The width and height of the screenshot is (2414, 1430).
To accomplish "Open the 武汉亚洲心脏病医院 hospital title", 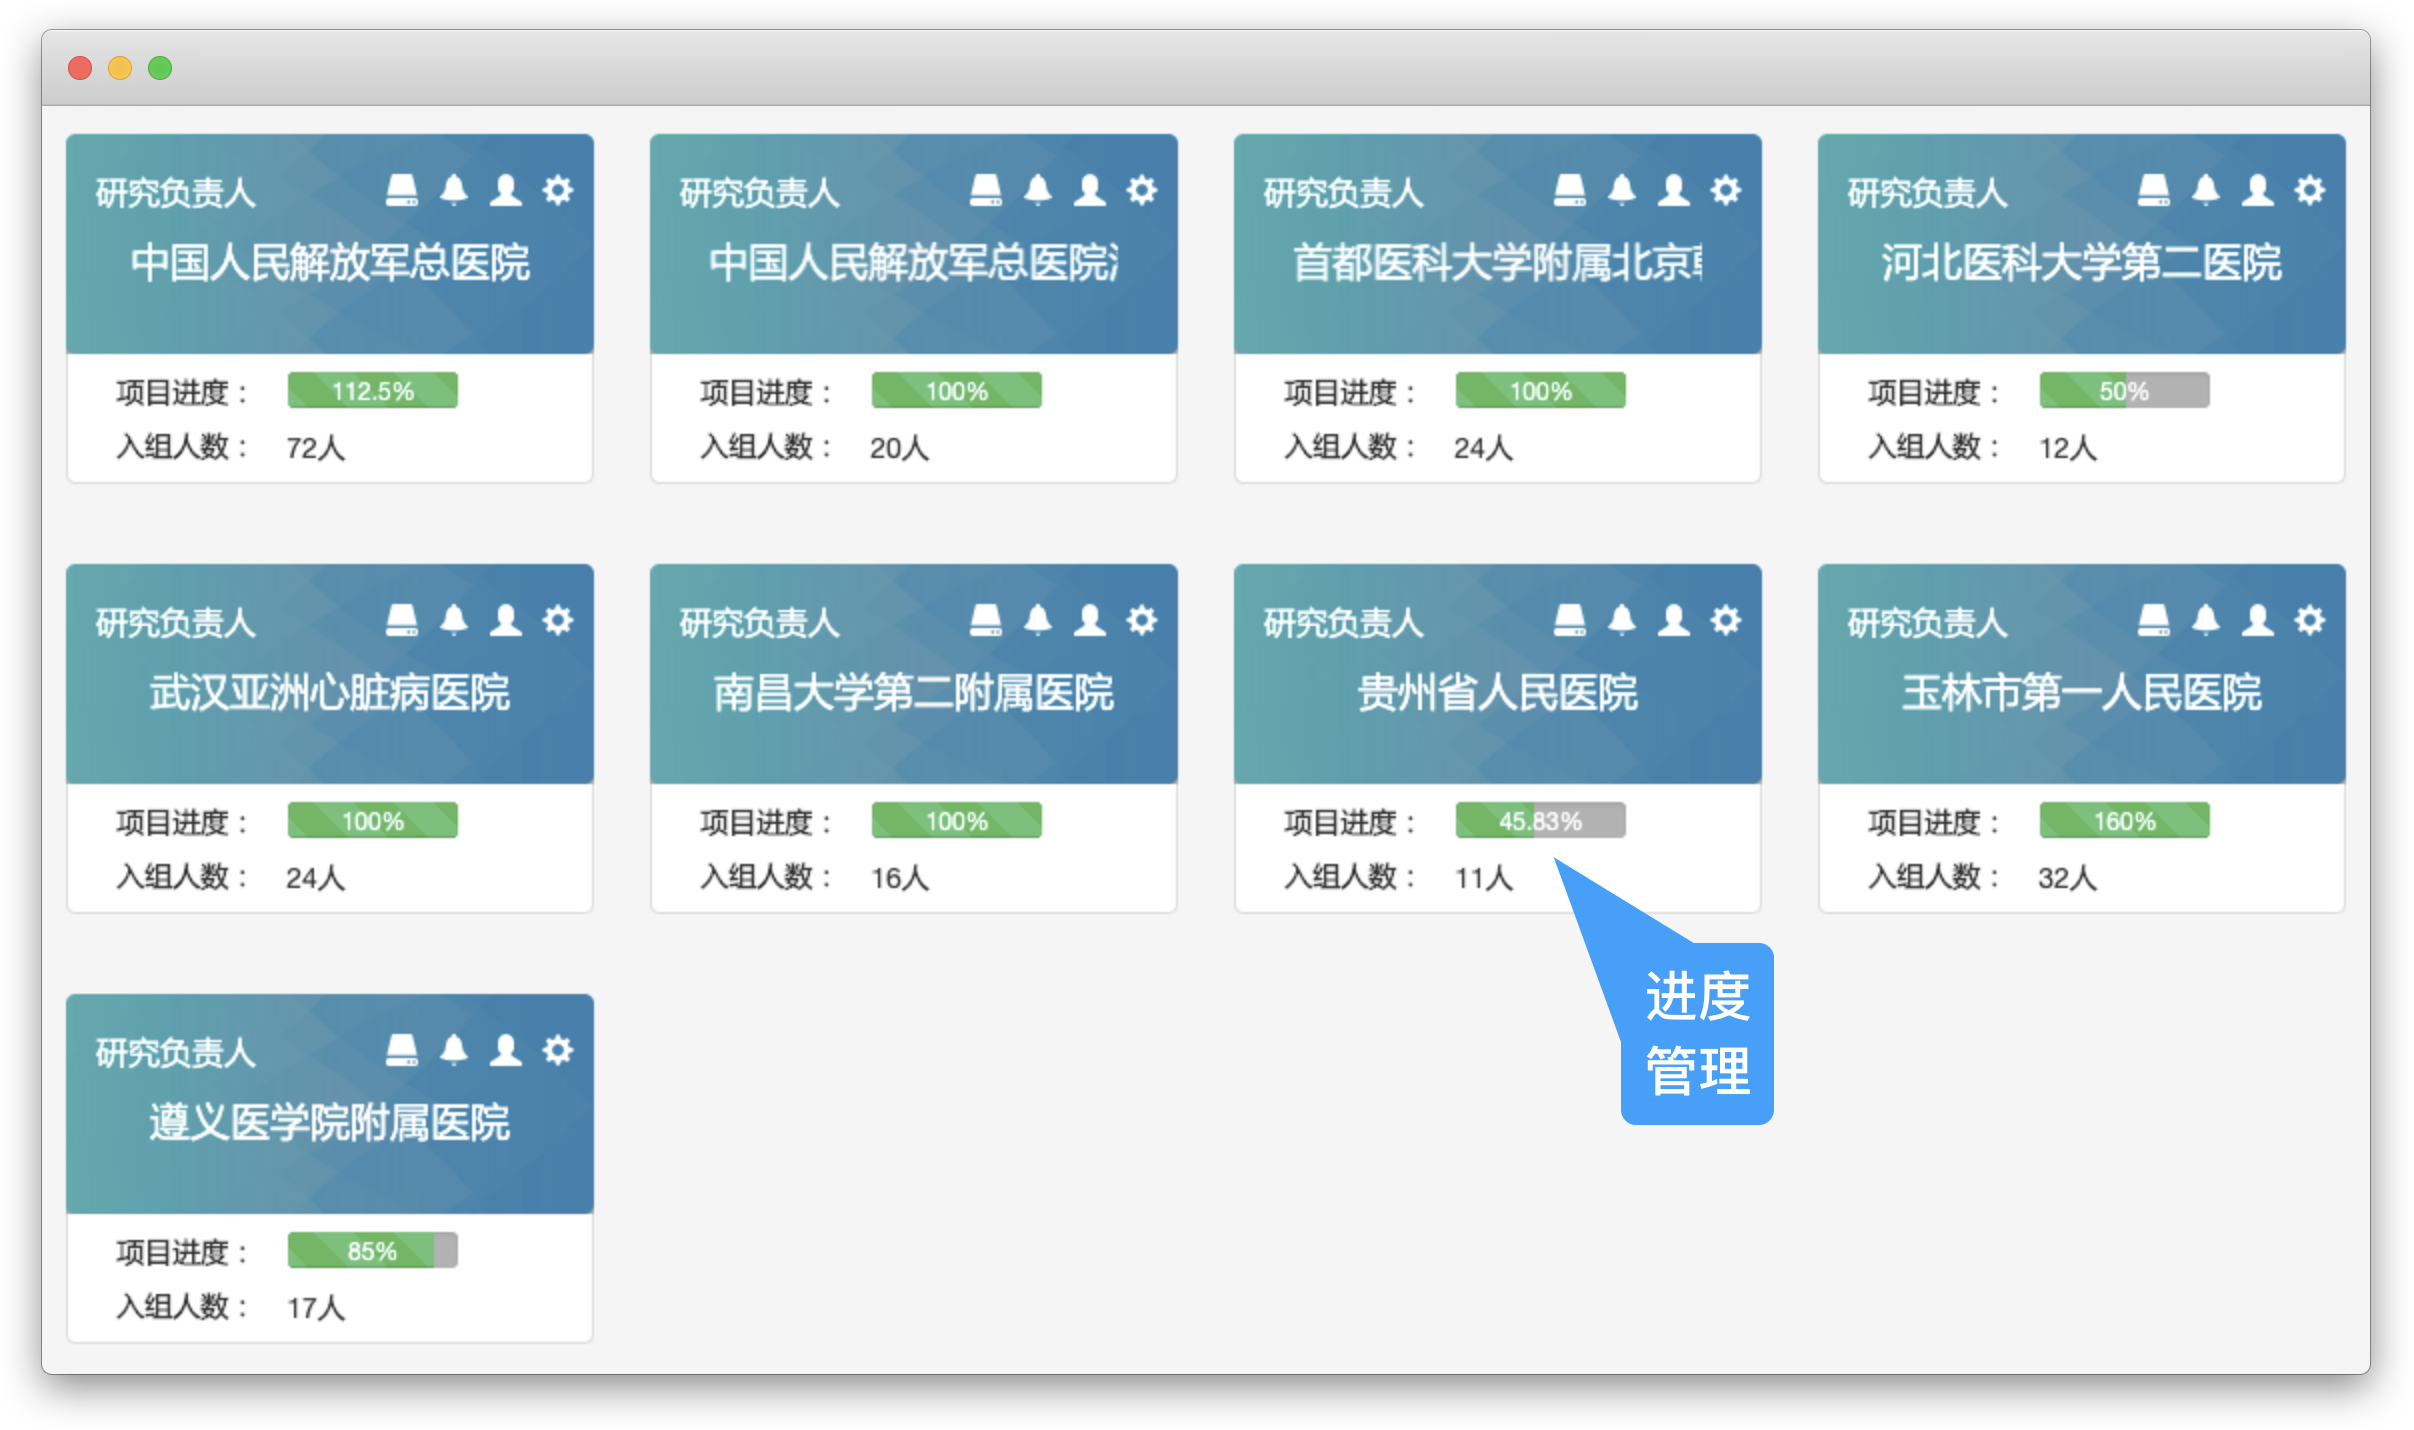I will (x=330, y=692).
